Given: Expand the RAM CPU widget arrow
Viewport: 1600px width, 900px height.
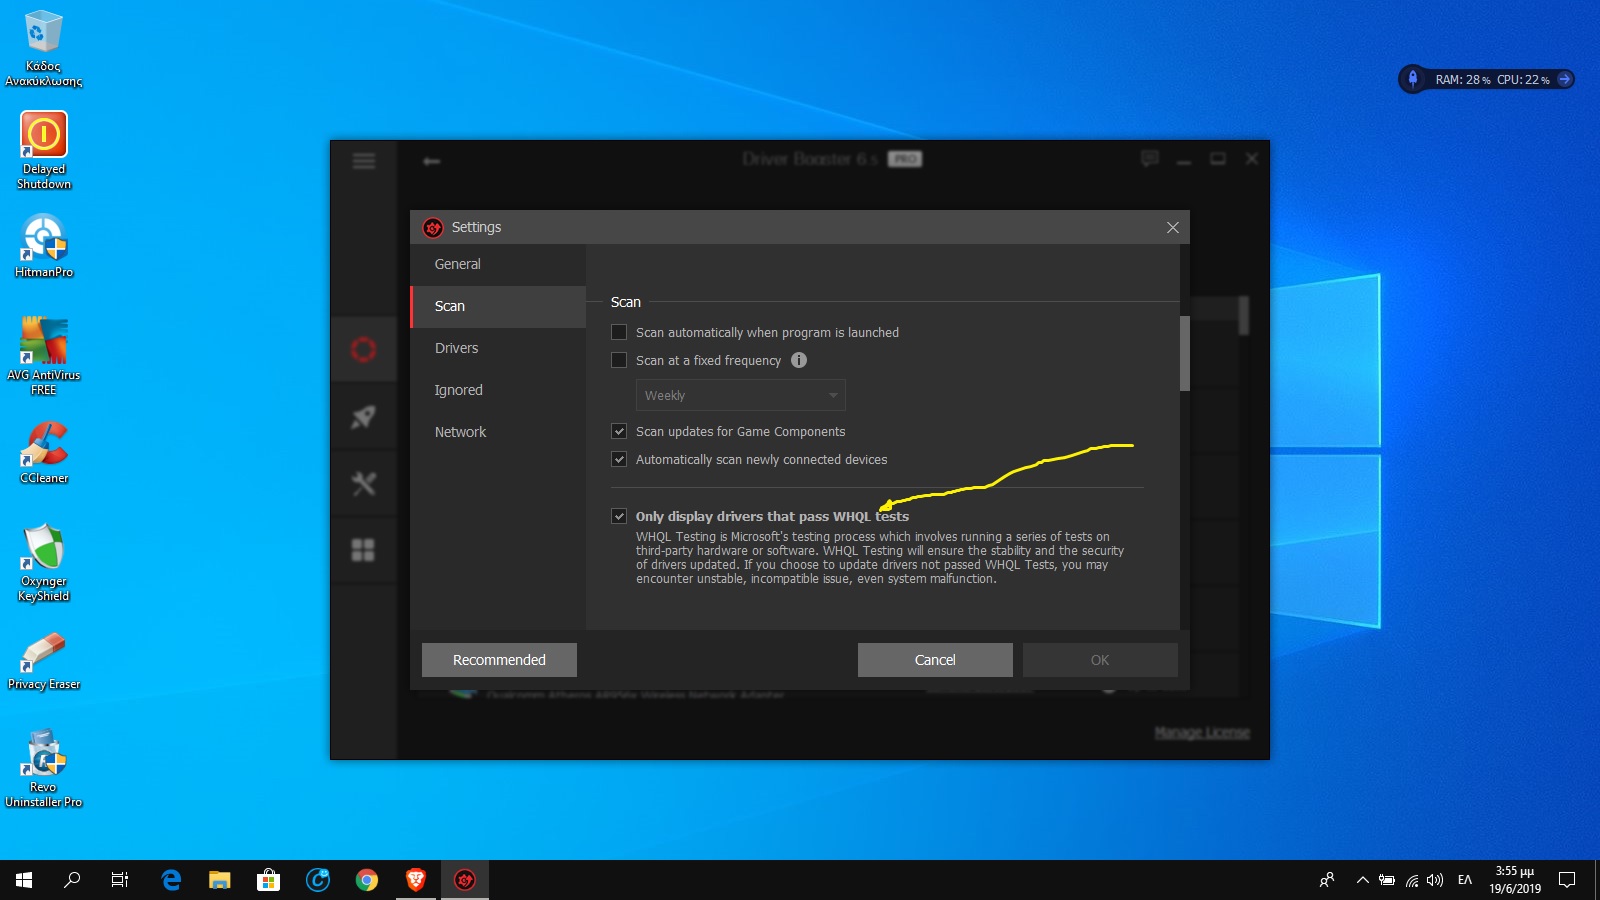Looking at the screenshot, I should 1565,79.
